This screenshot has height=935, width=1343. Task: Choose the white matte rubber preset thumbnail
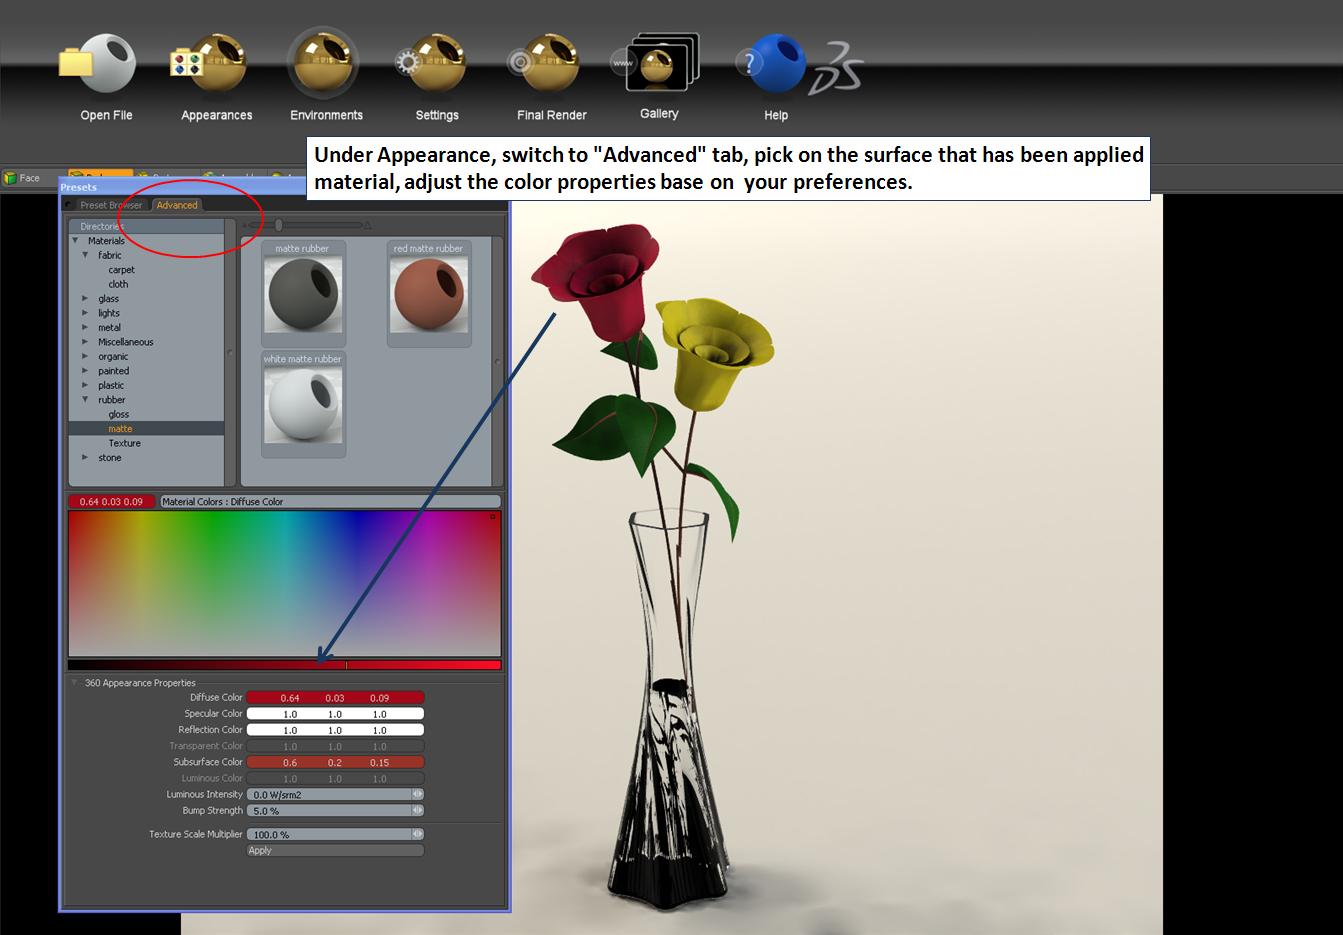[x=303, y=404]
